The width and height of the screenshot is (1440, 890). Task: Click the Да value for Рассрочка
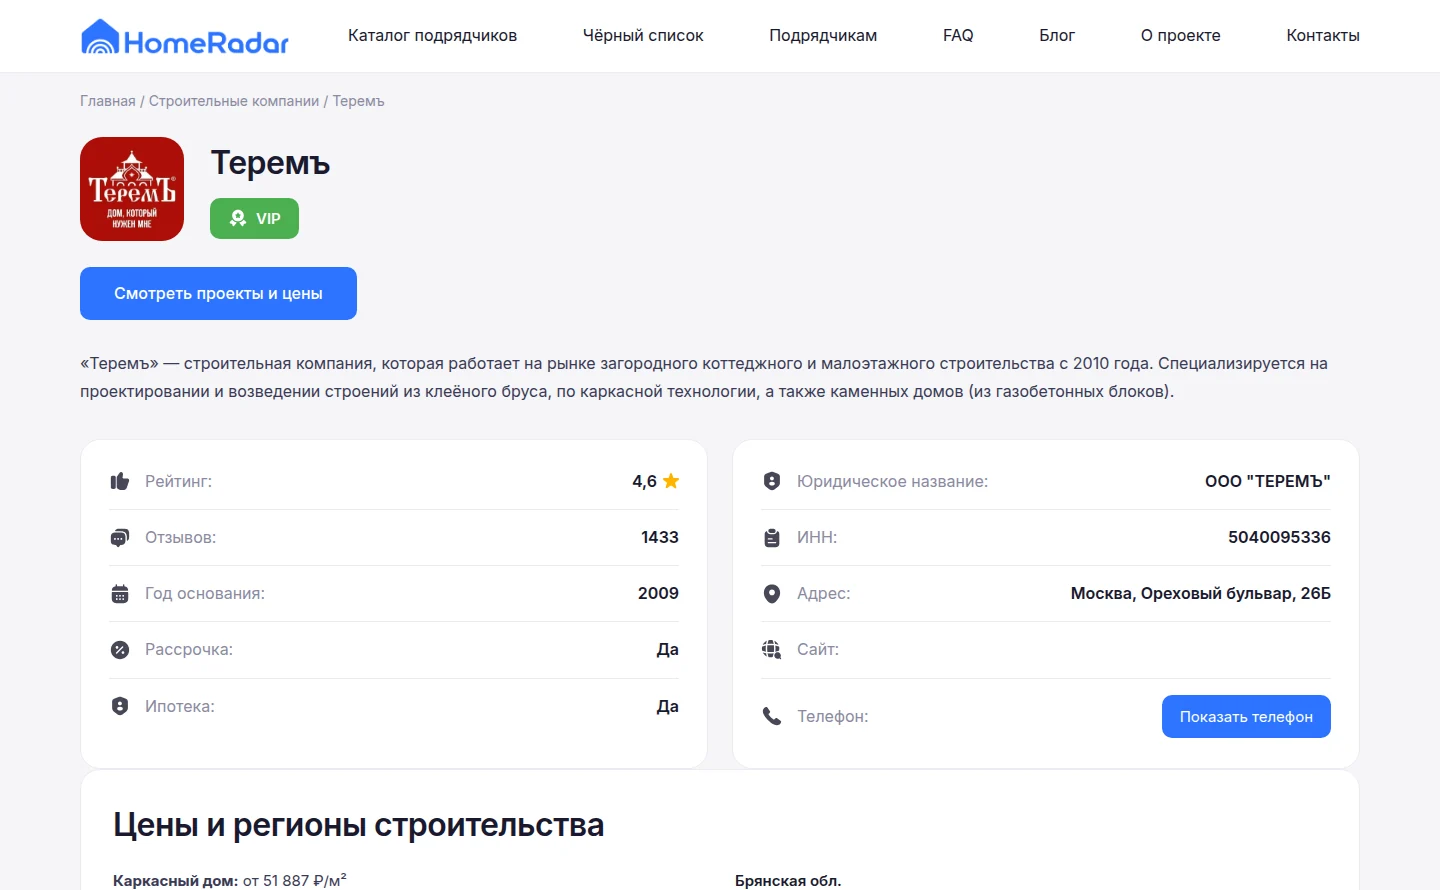(668, 650)
